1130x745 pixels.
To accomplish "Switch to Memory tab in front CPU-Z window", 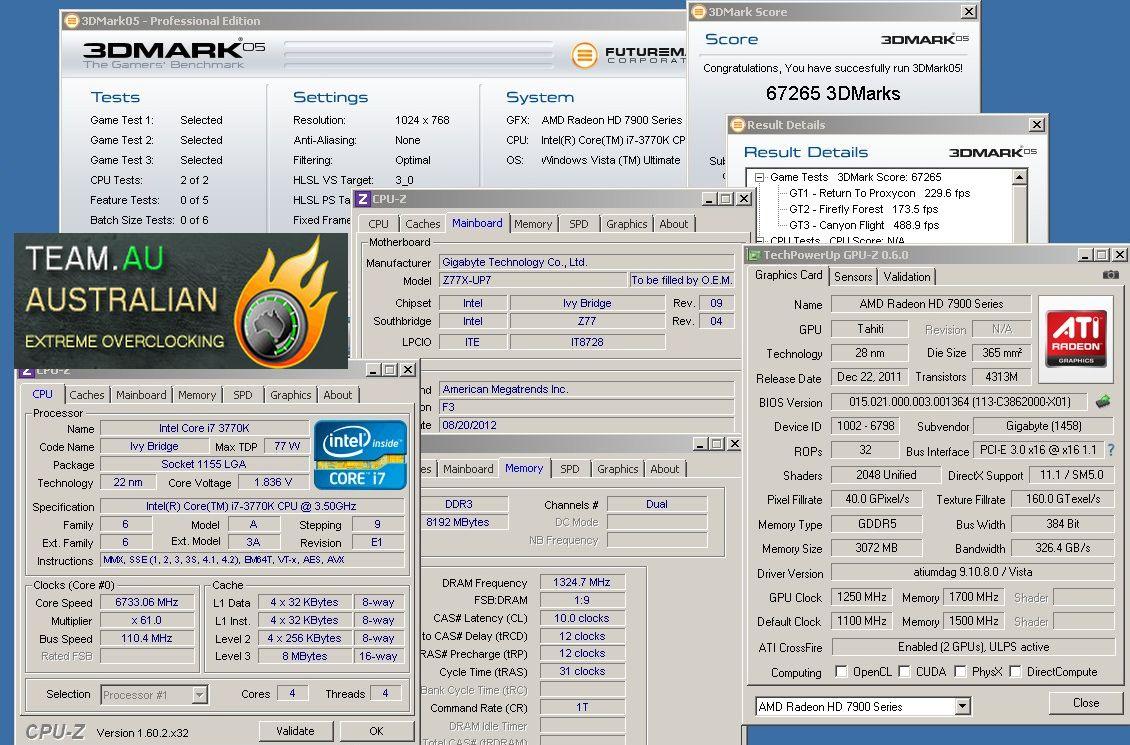I will 197,395.
